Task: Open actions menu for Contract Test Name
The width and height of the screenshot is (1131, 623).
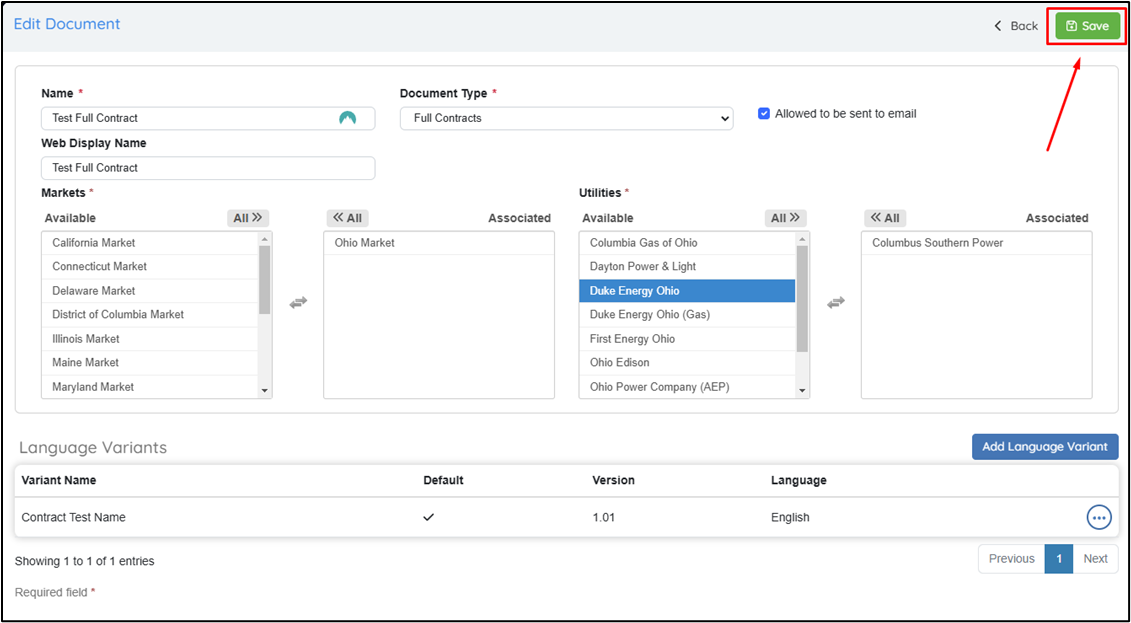Action: click(x=1099, y=517)
